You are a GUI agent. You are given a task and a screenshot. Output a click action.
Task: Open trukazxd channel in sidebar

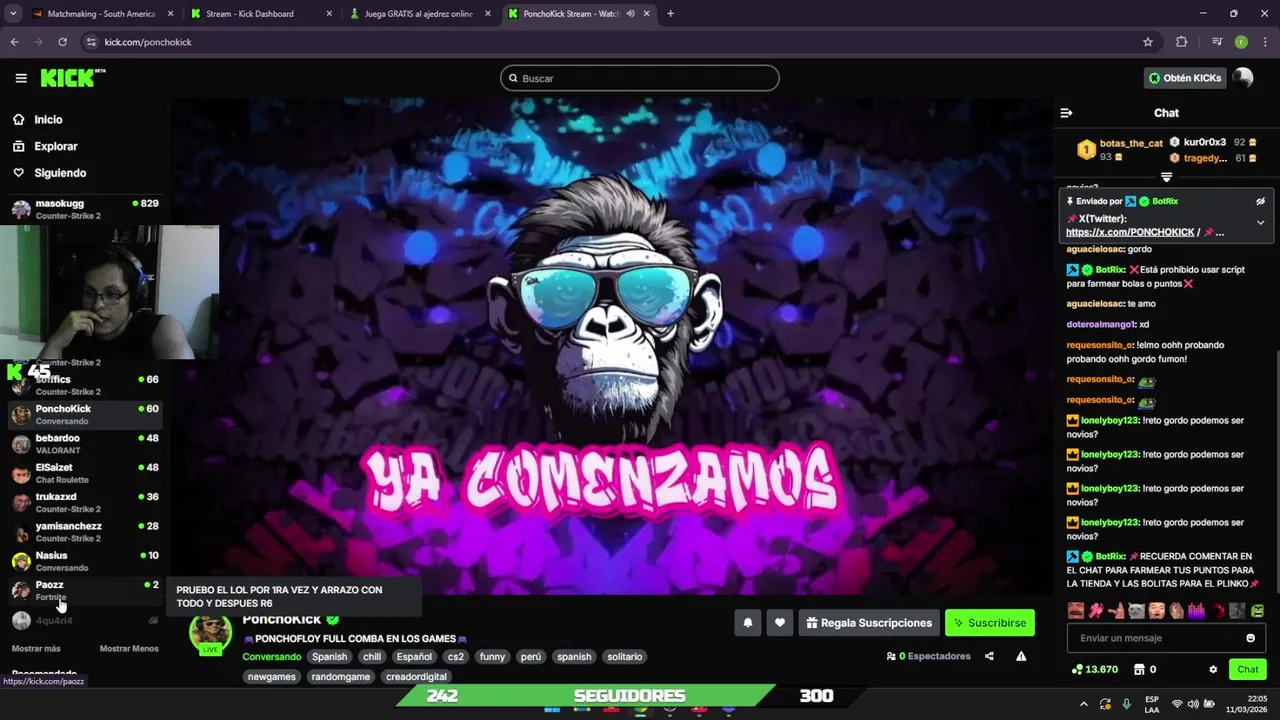pos(84,502)
